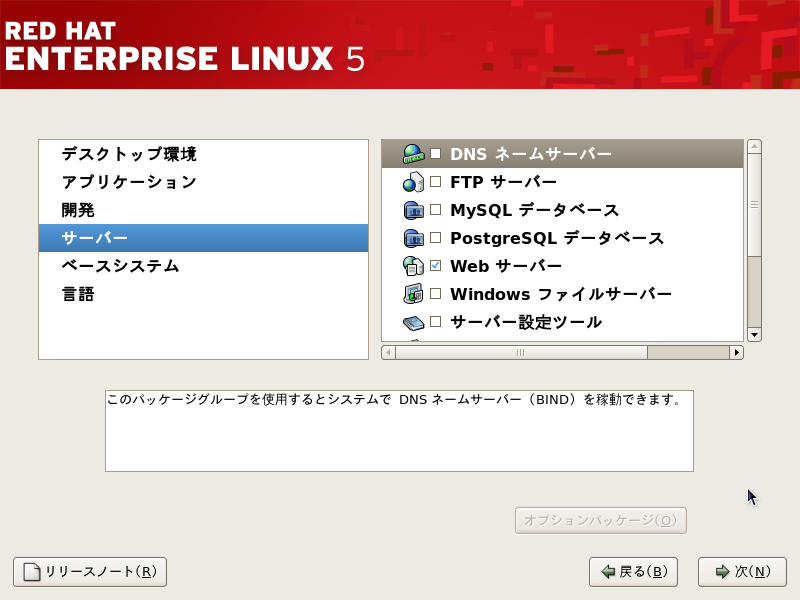The image size is (800, 600).
Task: Click the PostgreSQL データベース icon
Action: coord(413,238)
